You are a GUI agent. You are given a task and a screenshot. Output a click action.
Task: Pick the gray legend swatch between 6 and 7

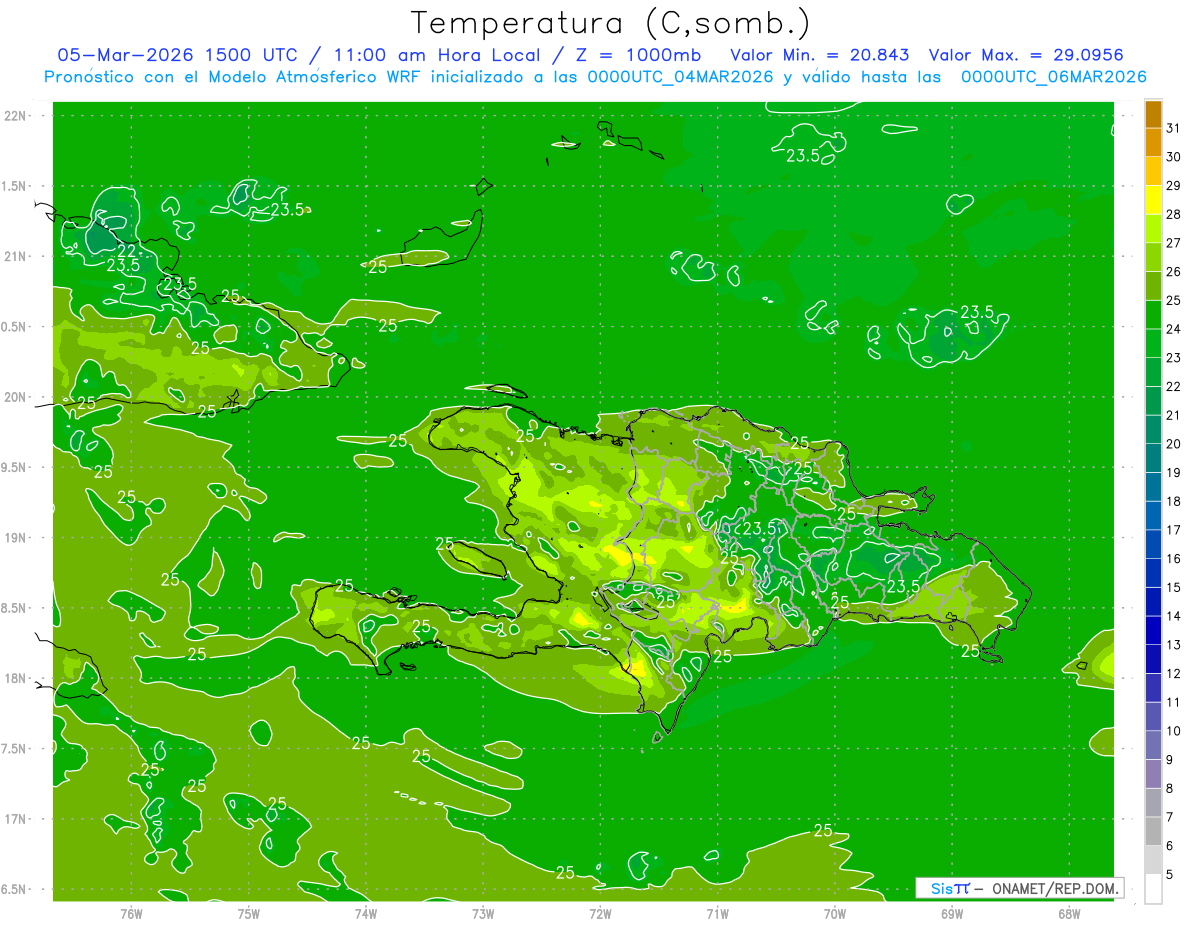point(1153,831)
